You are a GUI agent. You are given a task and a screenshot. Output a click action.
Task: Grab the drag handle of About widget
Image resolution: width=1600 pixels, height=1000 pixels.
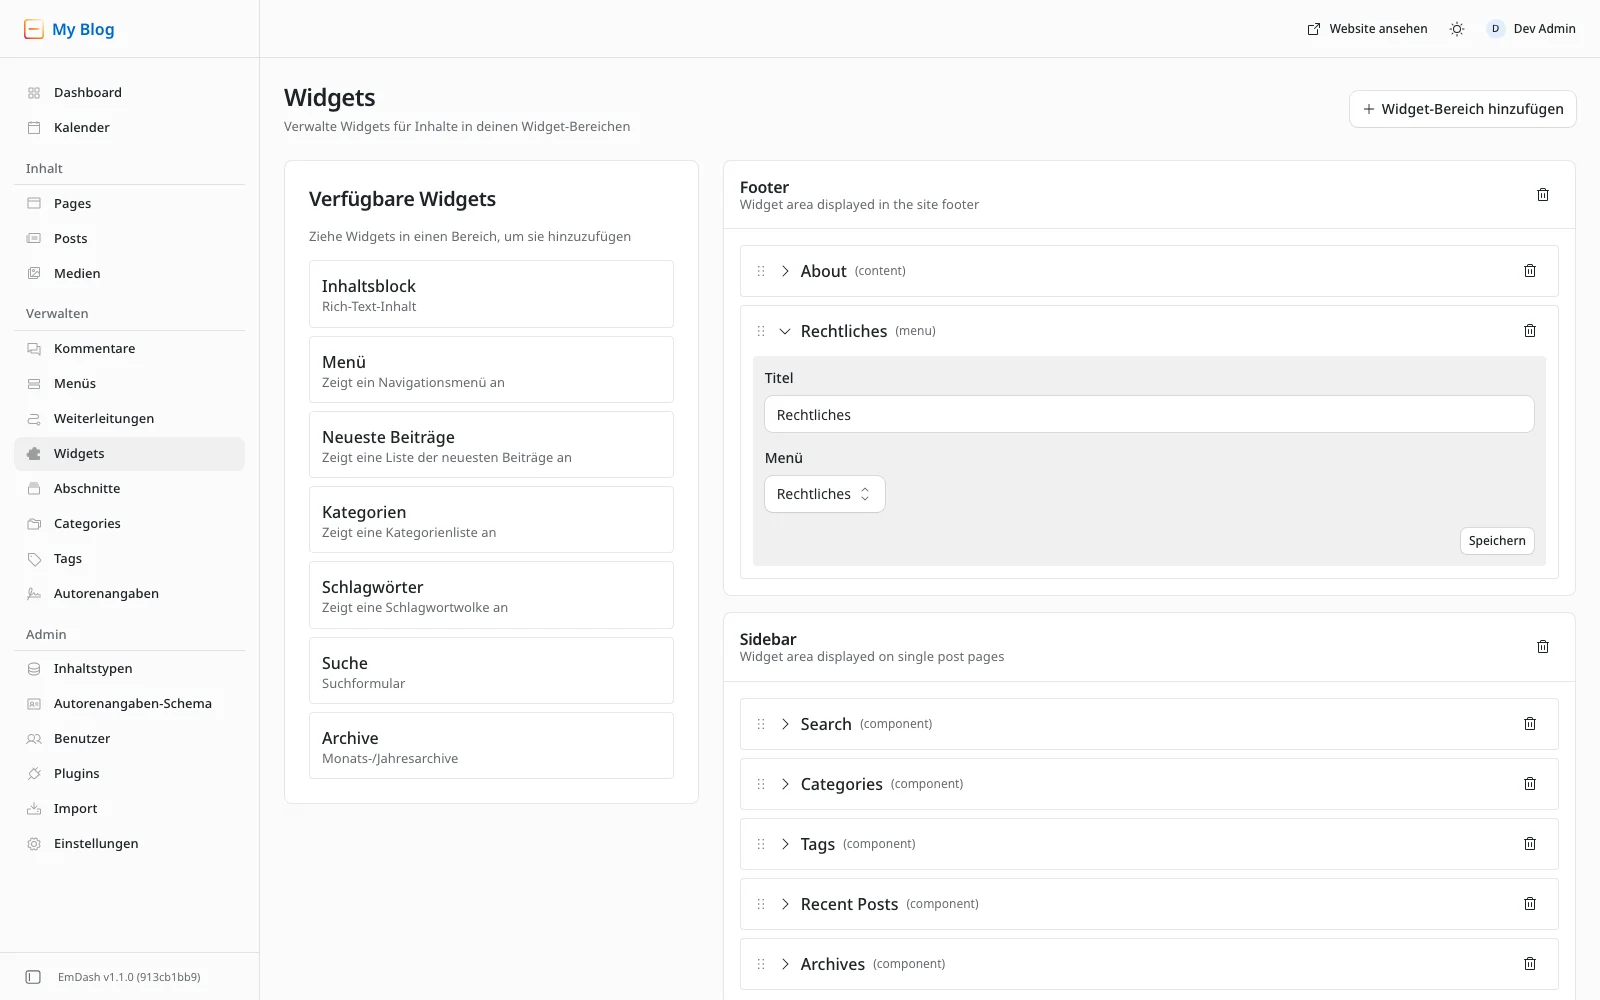(x=761, y=271)
